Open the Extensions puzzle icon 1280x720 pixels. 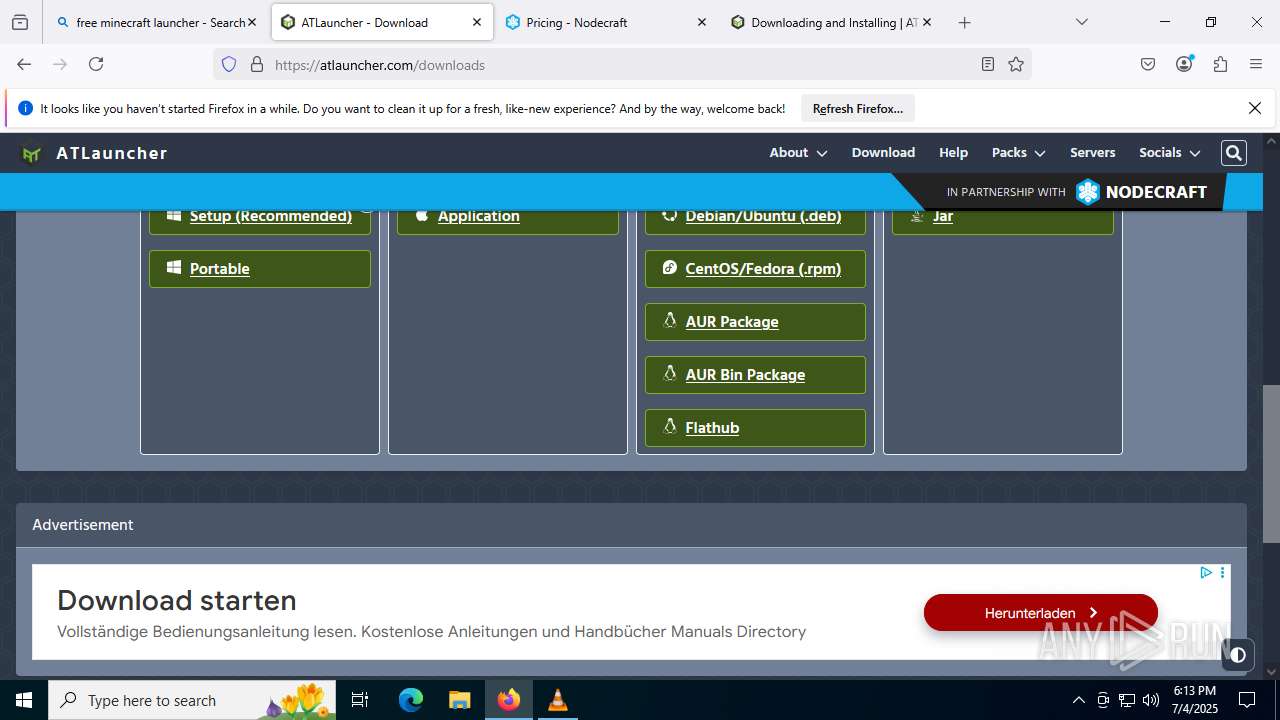coord(1220,64)
